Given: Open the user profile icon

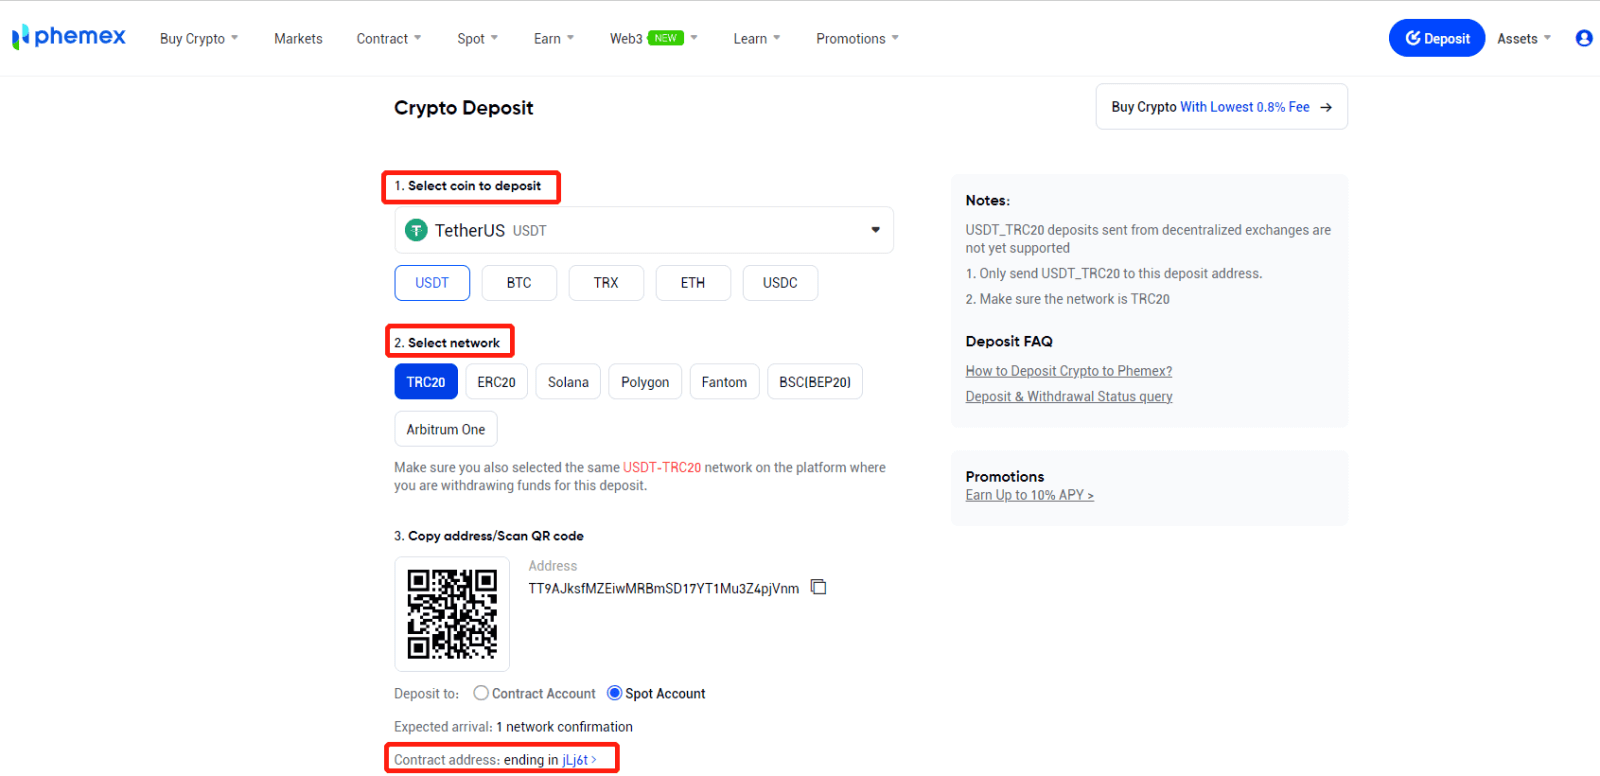Looking at the screenshot, I should [x=1583, y=38].
